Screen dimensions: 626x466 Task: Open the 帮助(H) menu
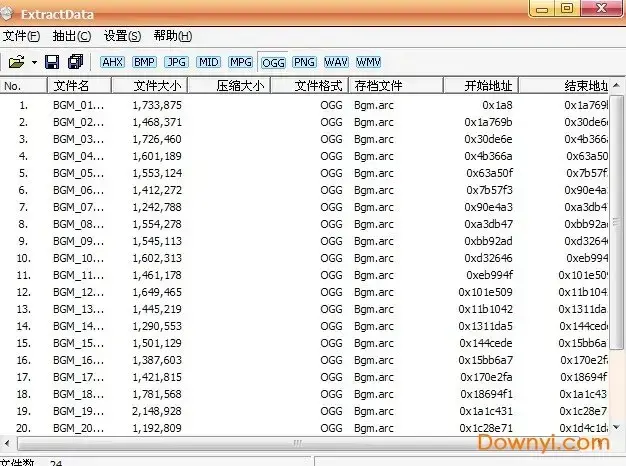coord(173,36)
